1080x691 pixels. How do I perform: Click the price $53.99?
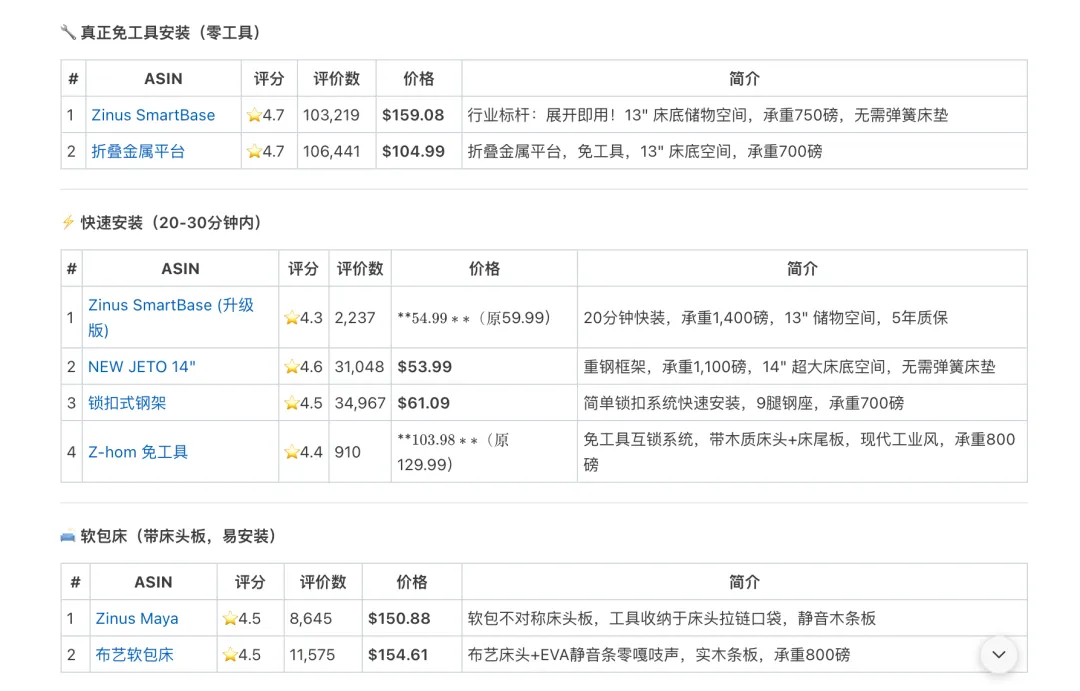[x=425, y=367]
